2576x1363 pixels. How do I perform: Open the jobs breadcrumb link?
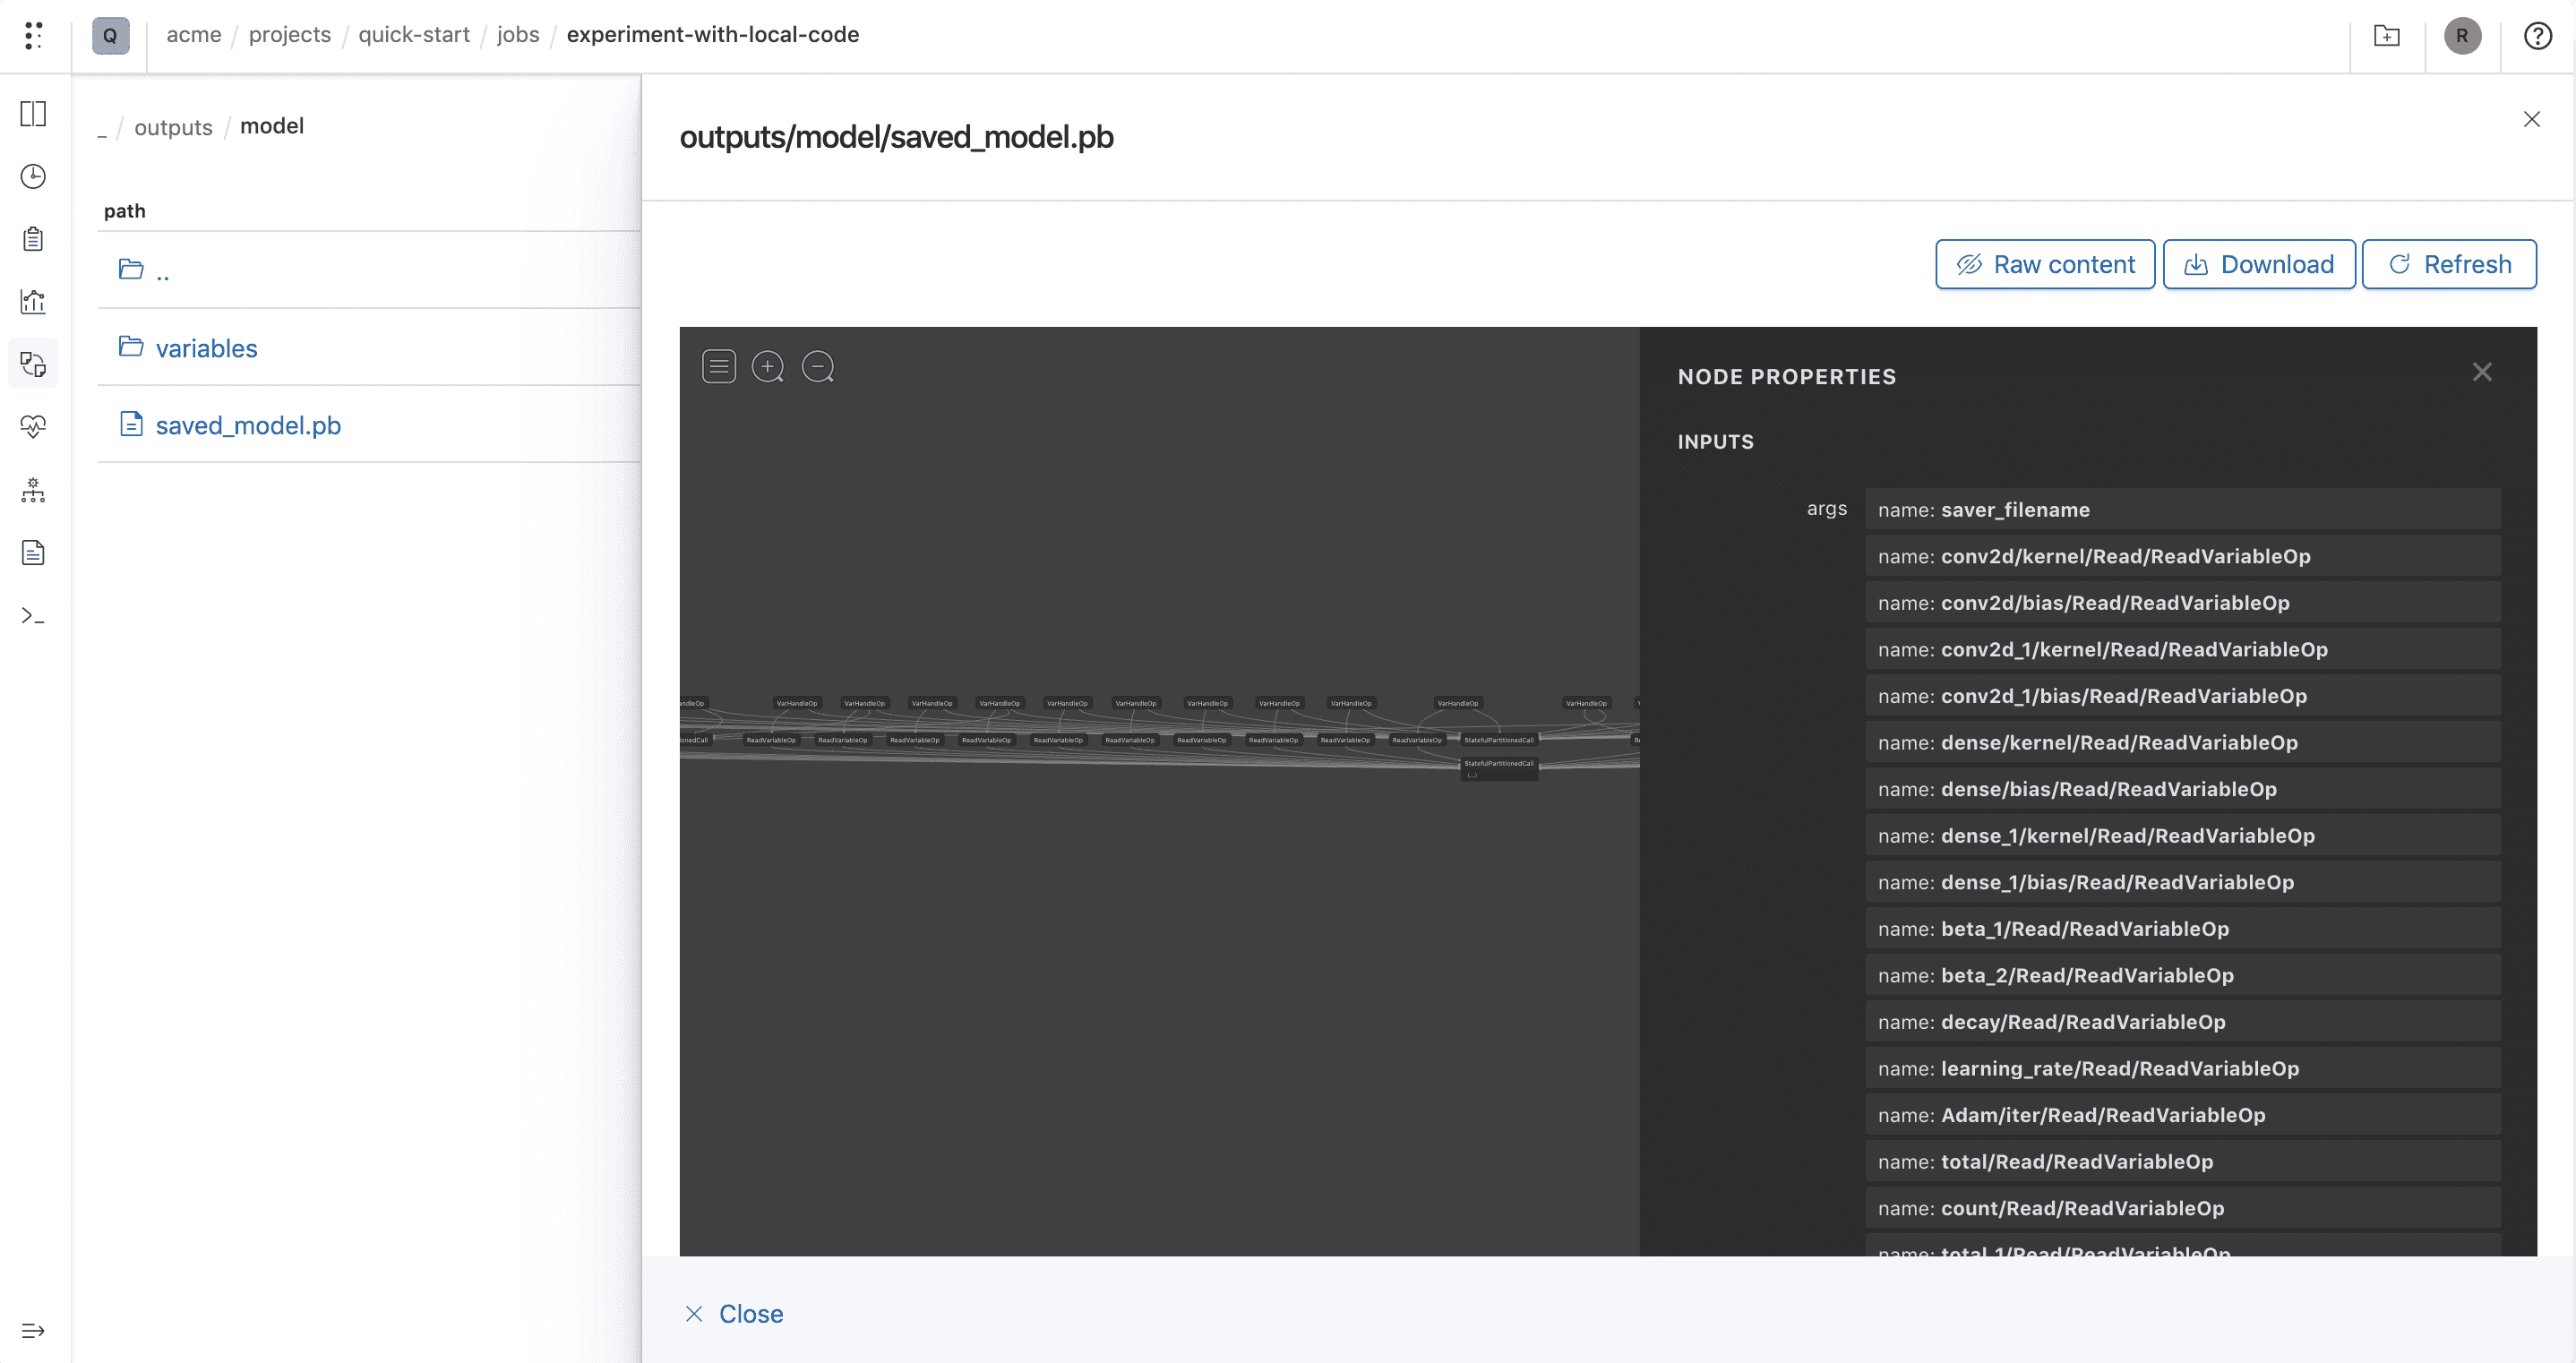pyautogui.click(x=518, y=34)
